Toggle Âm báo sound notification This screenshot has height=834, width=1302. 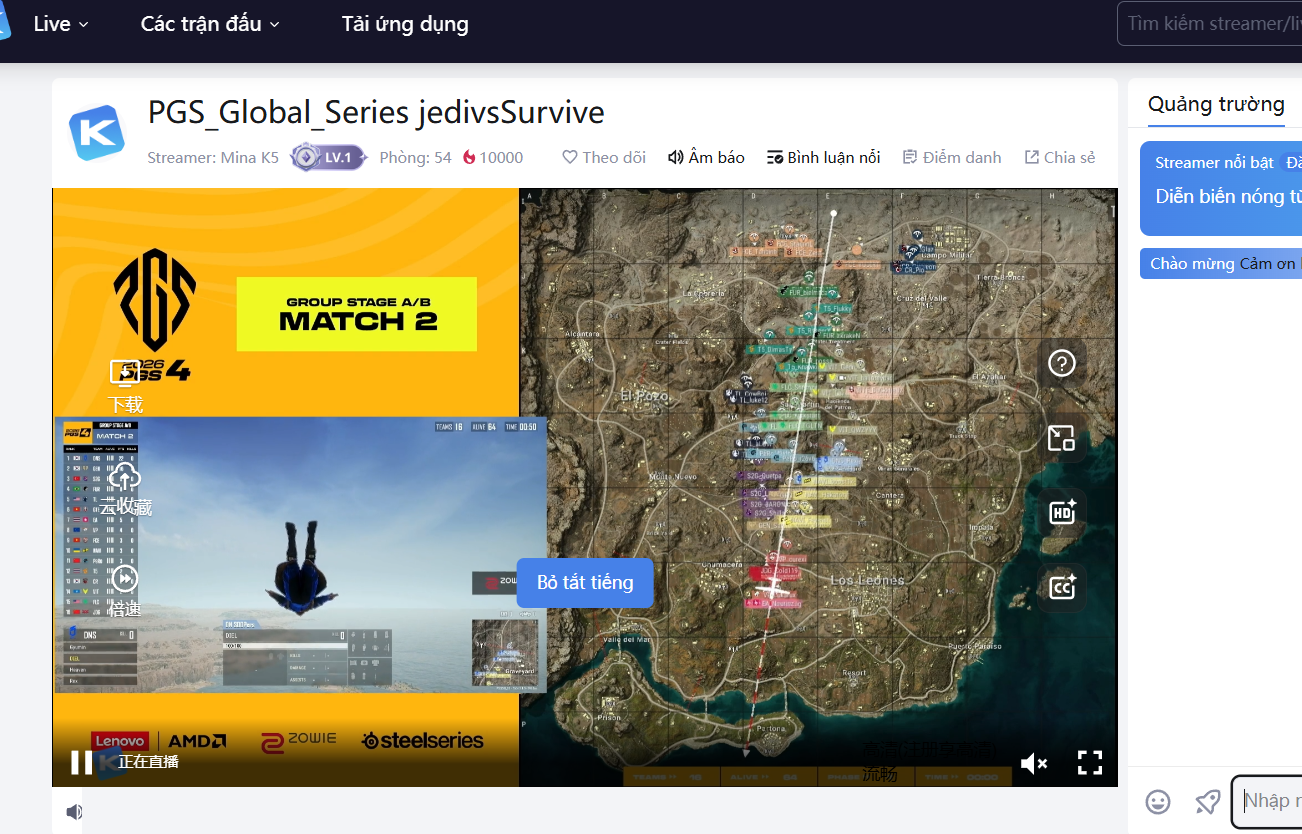click(706, 157)
